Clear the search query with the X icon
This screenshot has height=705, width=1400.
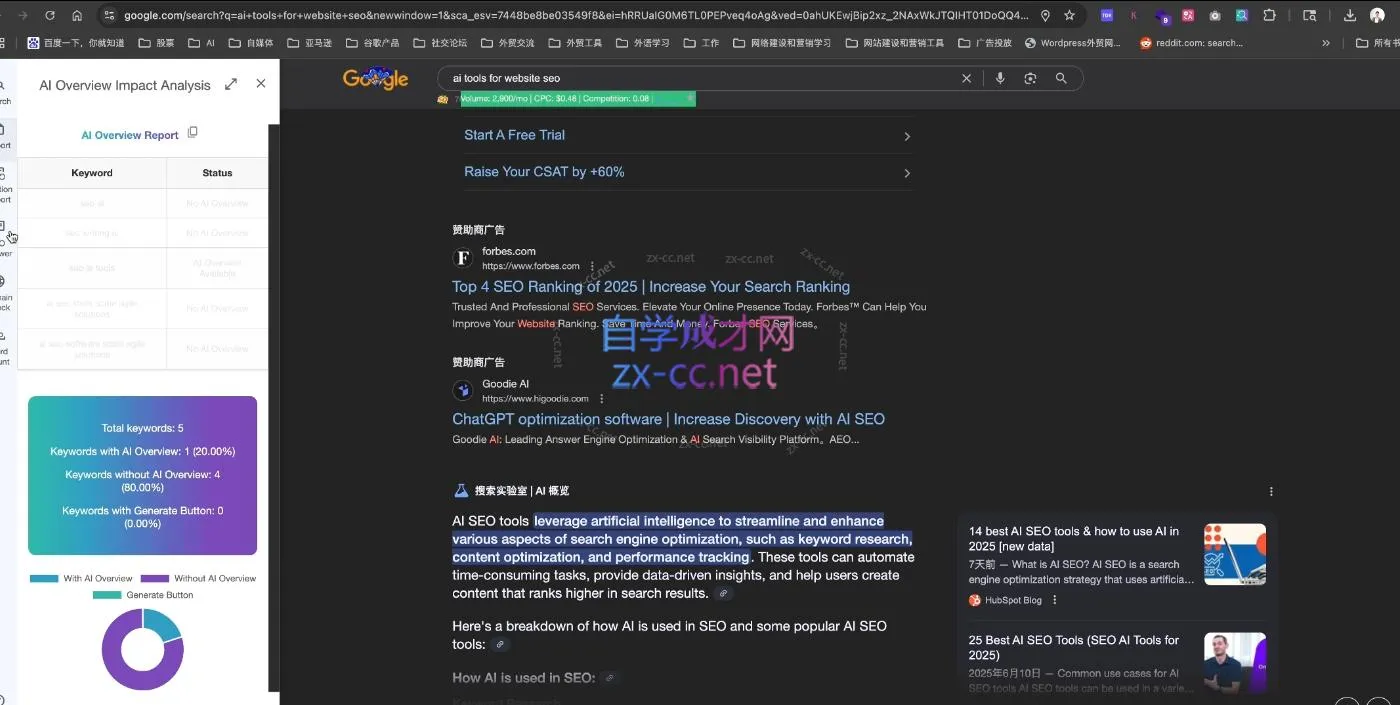coord(965,78)
